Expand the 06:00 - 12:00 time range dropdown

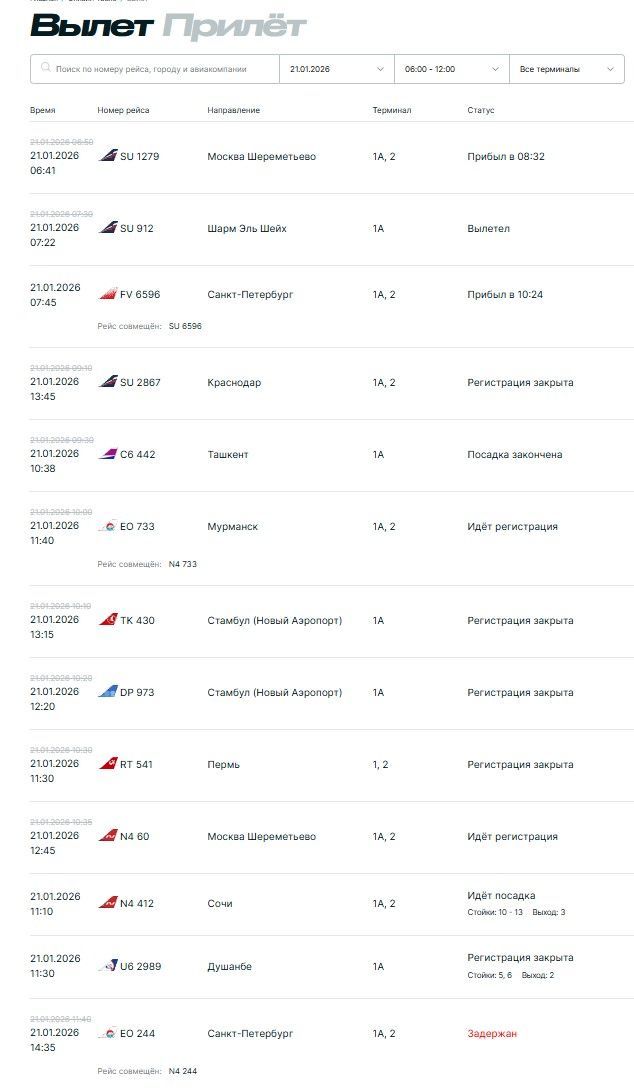(x=451, y=69)
